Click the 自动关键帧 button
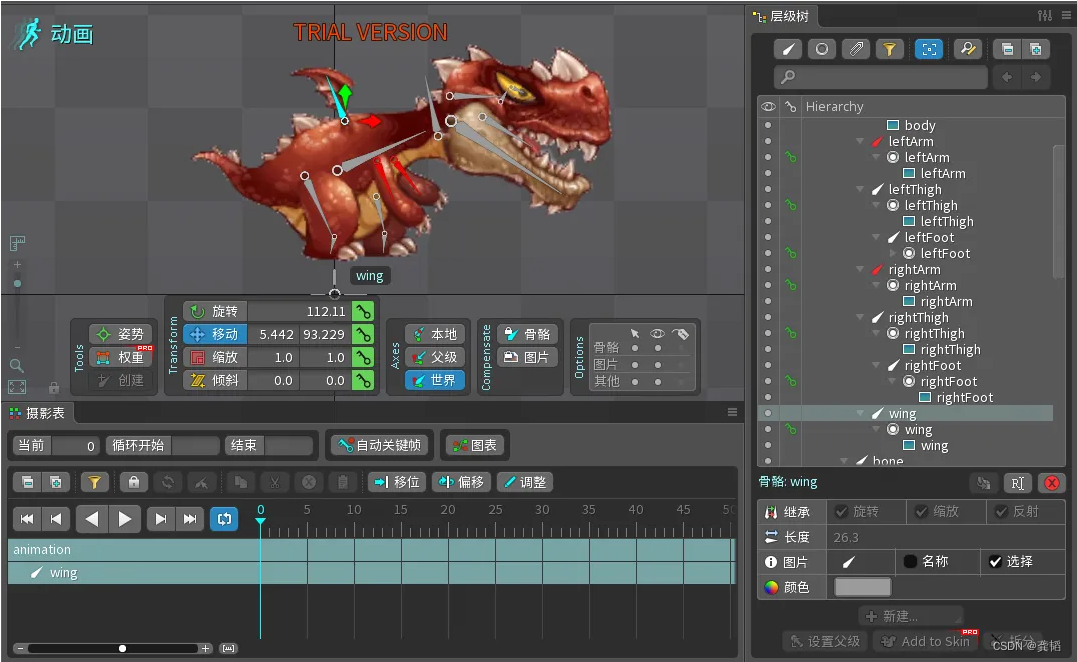1077x662 pixels. tap(381, 445)
